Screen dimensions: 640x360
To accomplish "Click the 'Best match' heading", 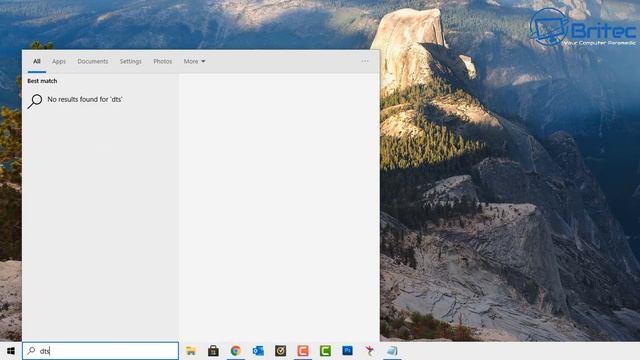I will click(x=42, y=81).
